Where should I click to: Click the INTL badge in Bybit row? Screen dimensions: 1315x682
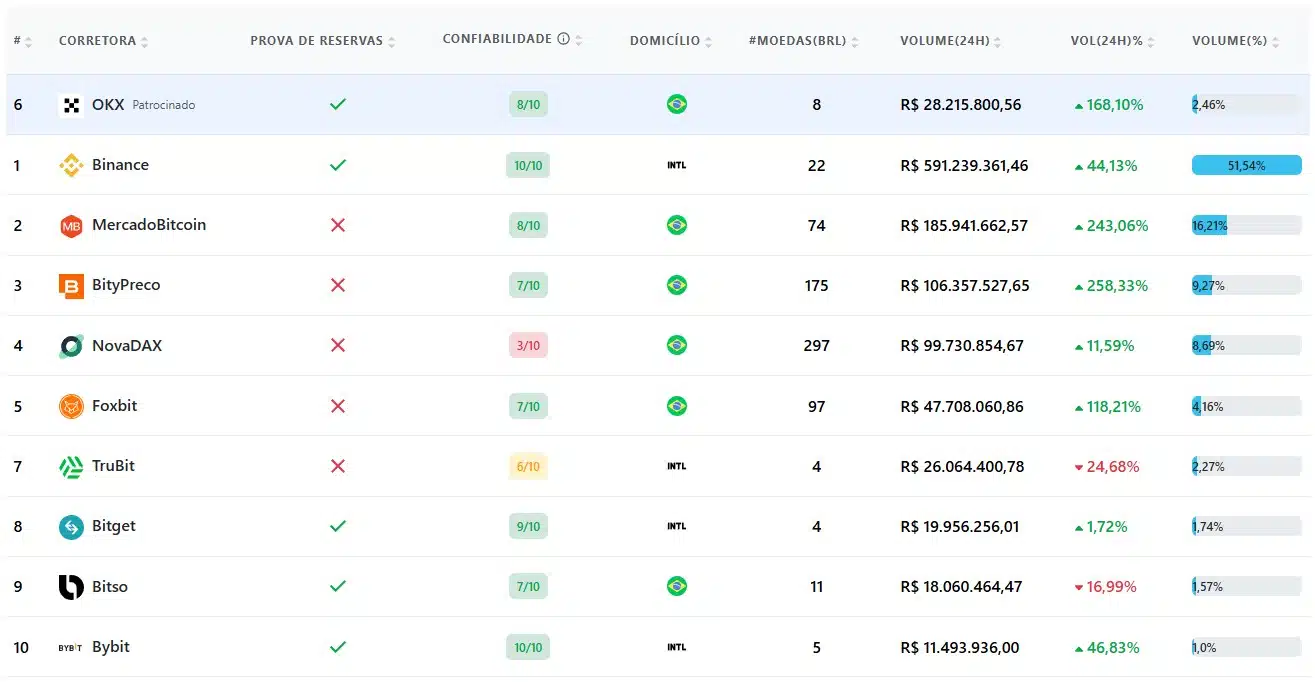click(x=677, y=647)
